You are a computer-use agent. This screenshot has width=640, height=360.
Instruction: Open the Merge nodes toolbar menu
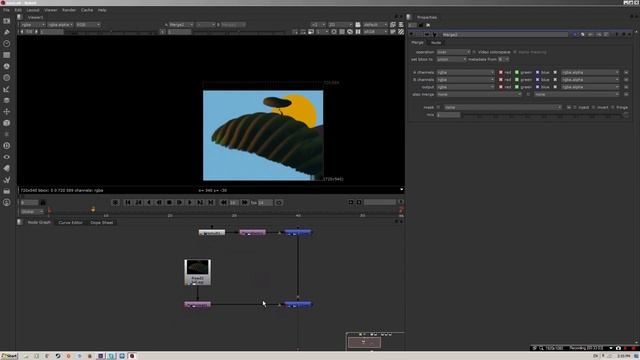pyautogui.click(x=7, y=100)
